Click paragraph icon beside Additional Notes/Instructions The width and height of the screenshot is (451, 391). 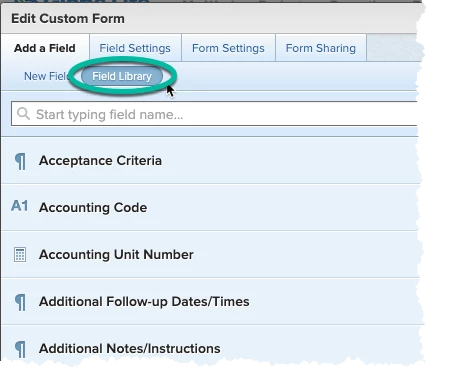20,349
